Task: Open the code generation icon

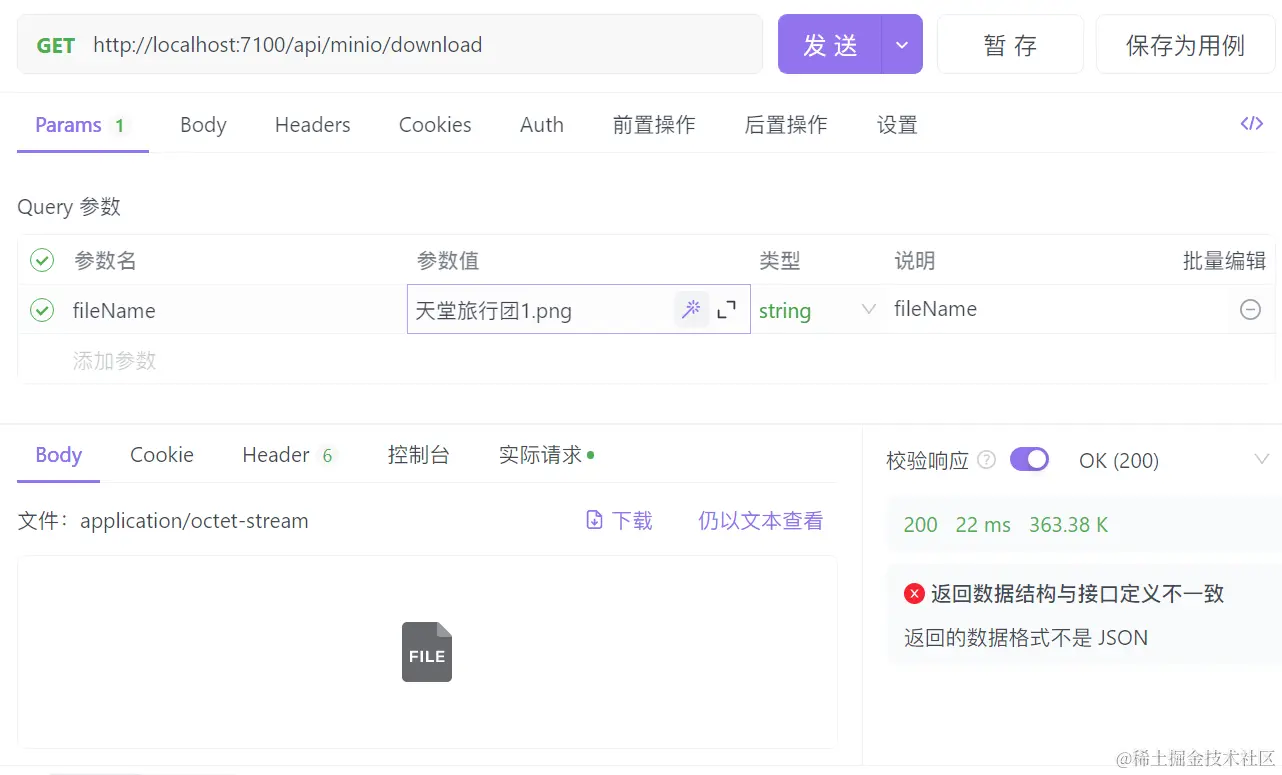Action: [x=1251, y=124]
